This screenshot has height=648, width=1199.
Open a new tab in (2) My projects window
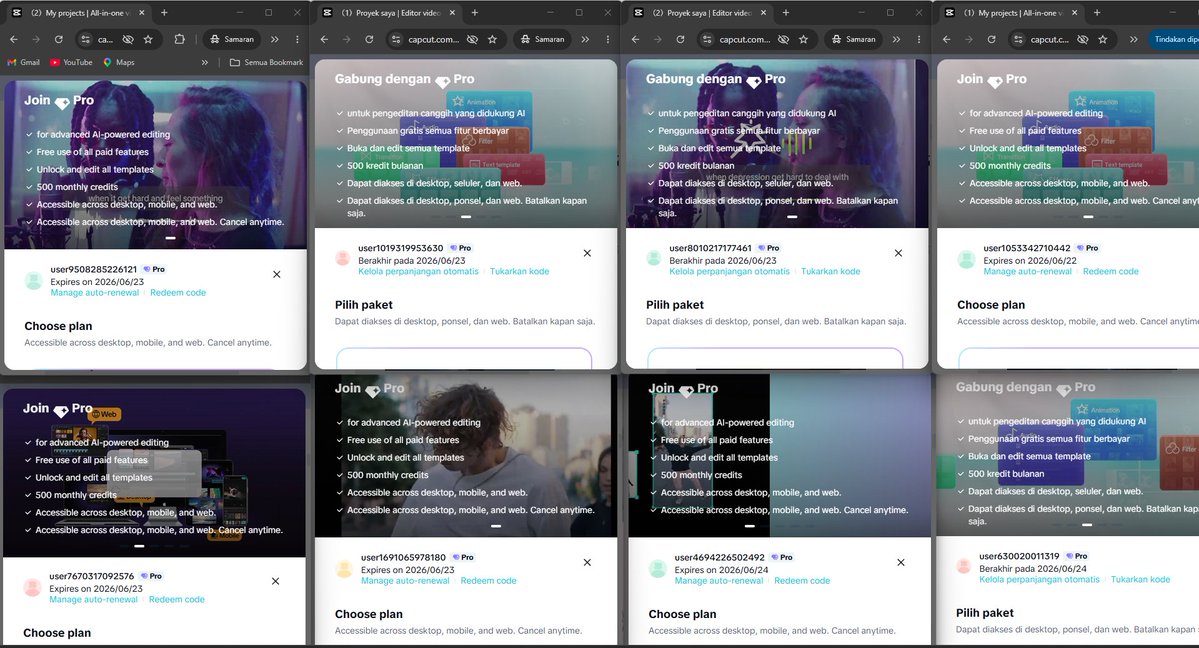point(164,12)
